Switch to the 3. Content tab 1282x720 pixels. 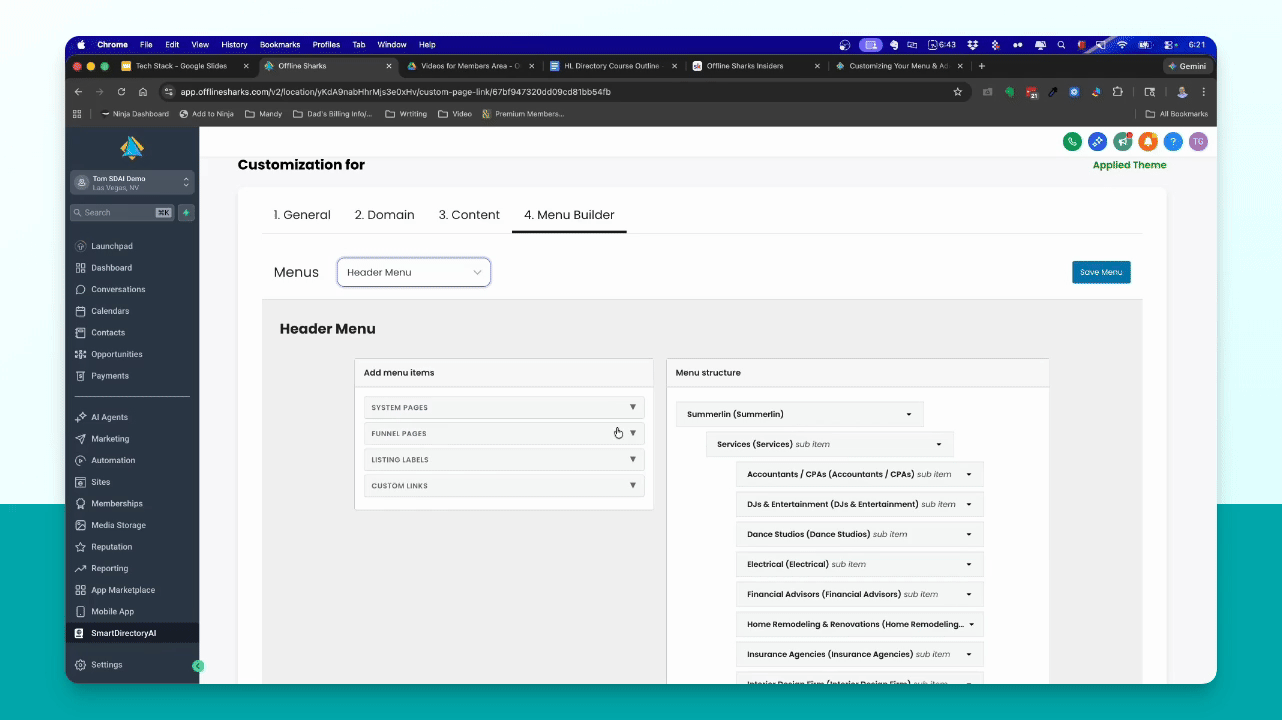(x=469, y=215)
